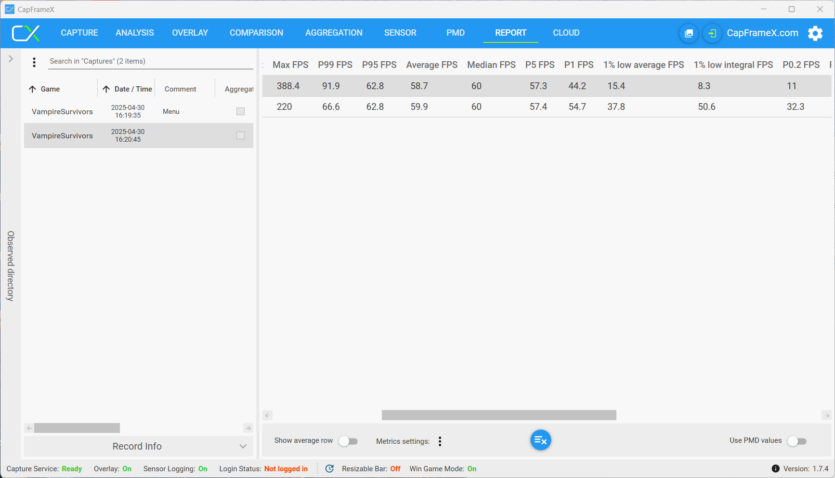
Task: Sort by Game column arrow
Action: 32,89
